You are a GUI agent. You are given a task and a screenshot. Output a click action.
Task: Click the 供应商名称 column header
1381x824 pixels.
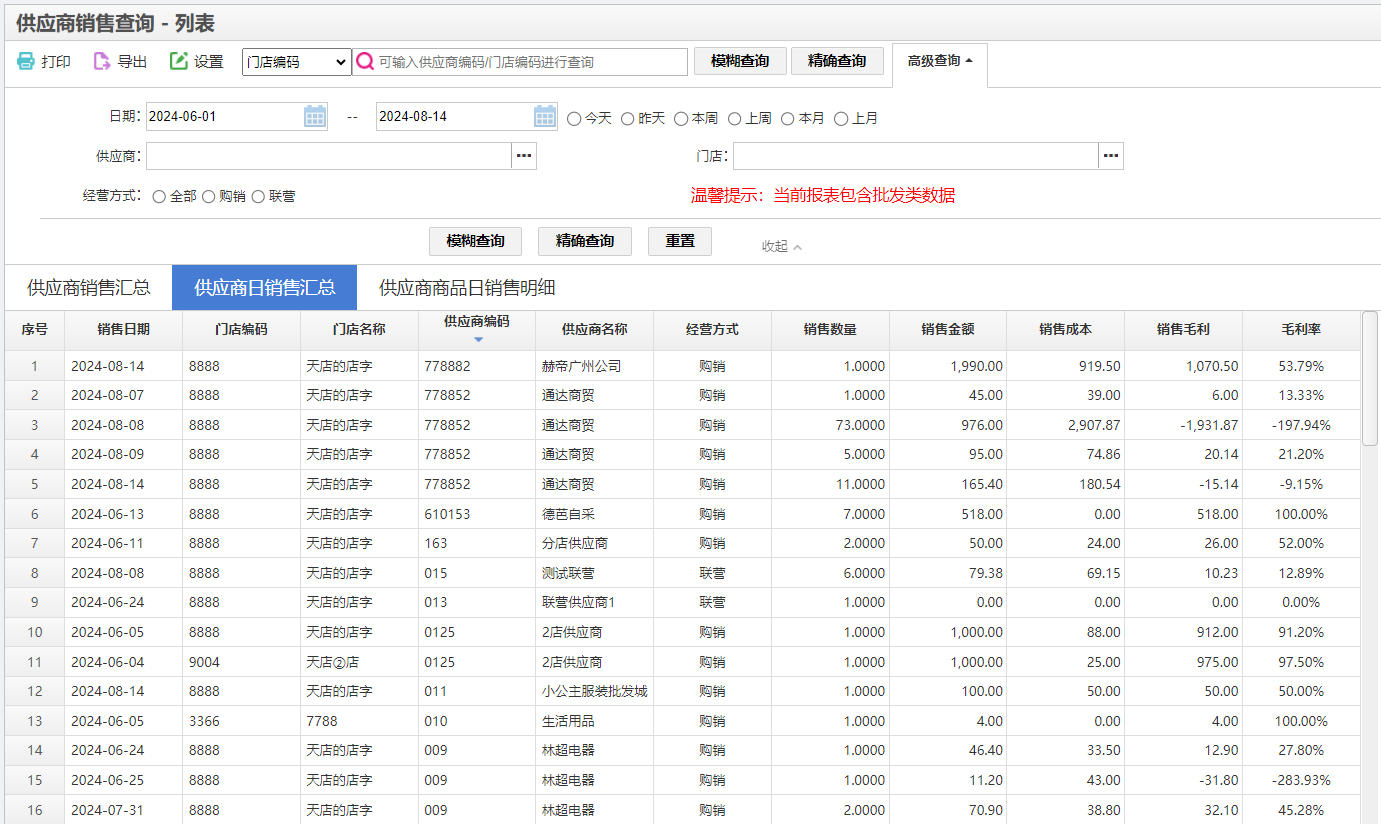pyautogui.click(x=595, y=329)
